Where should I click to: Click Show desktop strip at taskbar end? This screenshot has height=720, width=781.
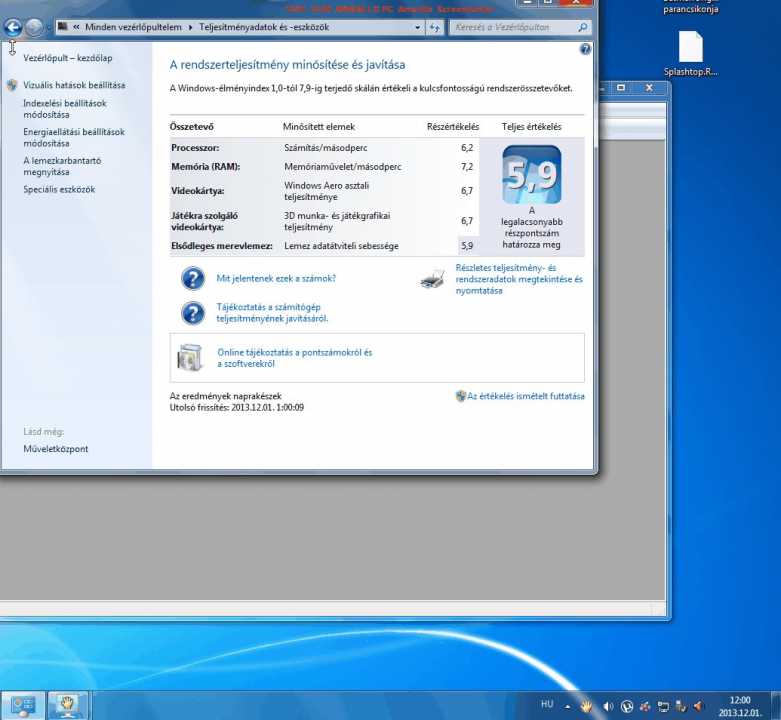pos(776,705)
